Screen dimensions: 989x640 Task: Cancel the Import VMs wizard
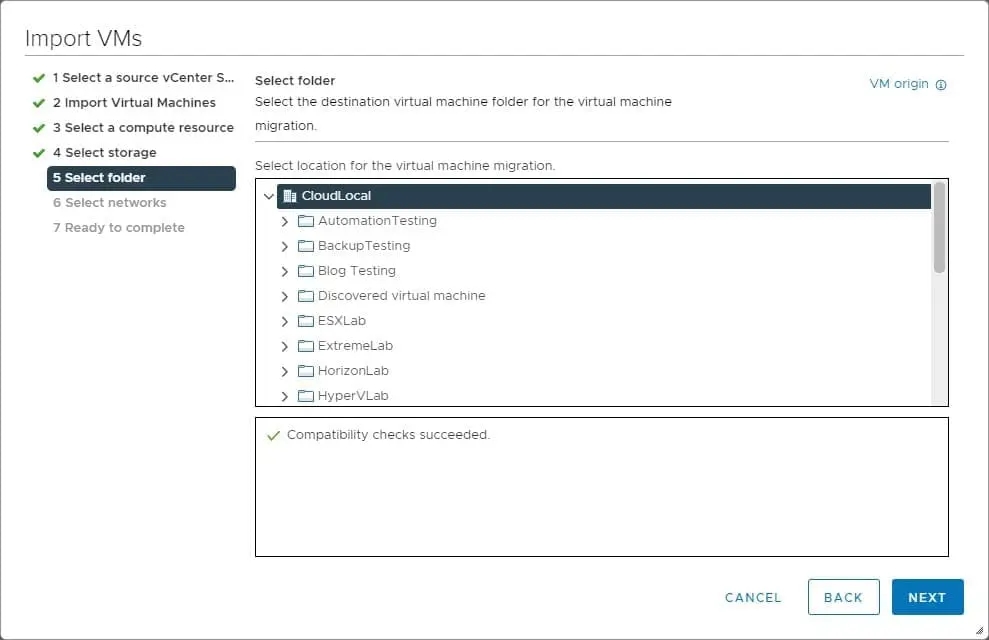(753, 597)
